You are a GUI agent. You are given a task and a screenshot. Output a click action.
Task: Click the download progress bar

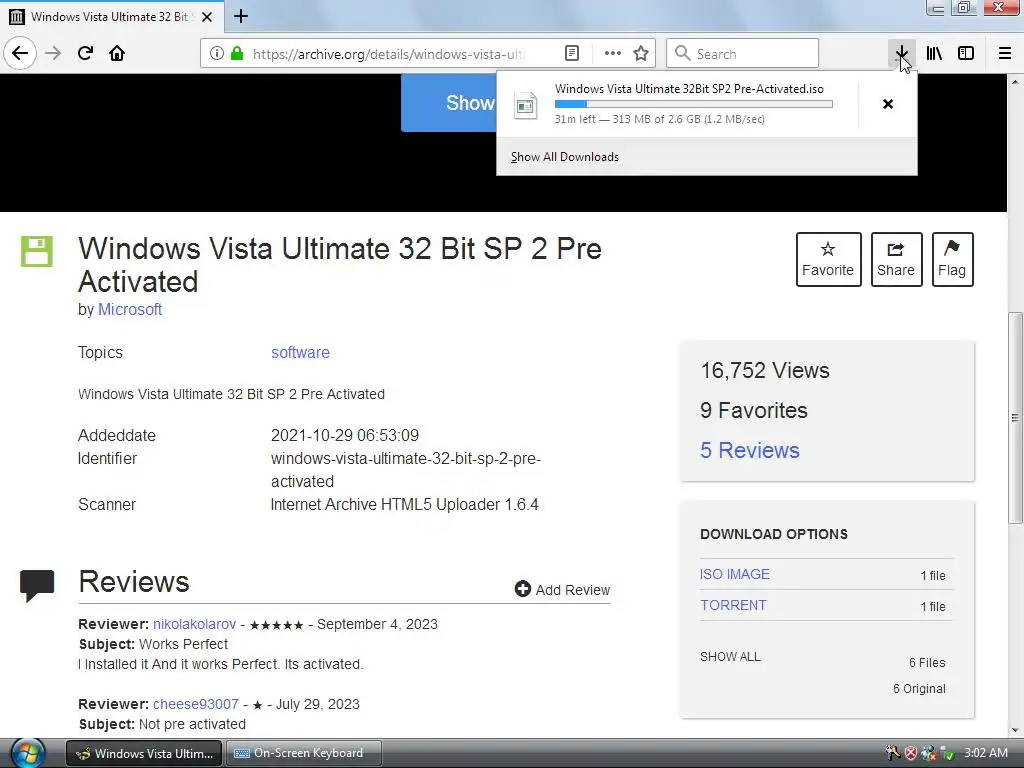coord(694,104)
